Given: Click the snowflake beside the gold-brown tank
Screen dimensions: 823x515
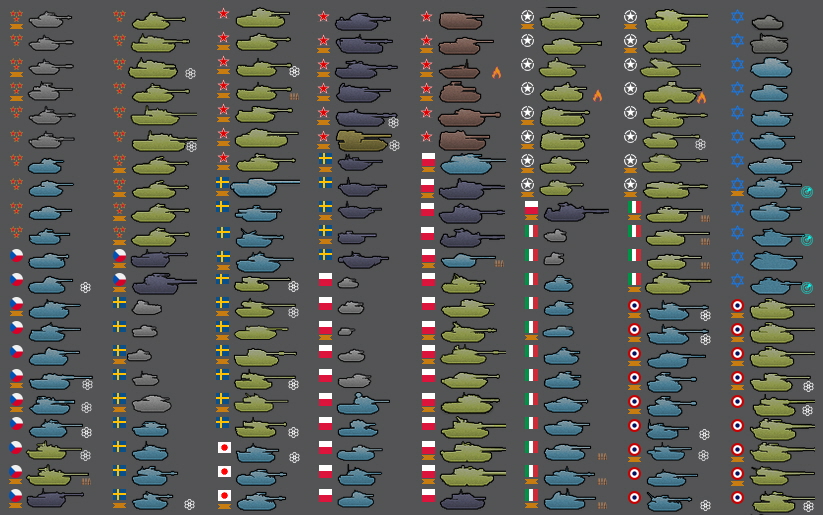Looking at the screenshot, I should pyautogui.click(x=394, y=145).
